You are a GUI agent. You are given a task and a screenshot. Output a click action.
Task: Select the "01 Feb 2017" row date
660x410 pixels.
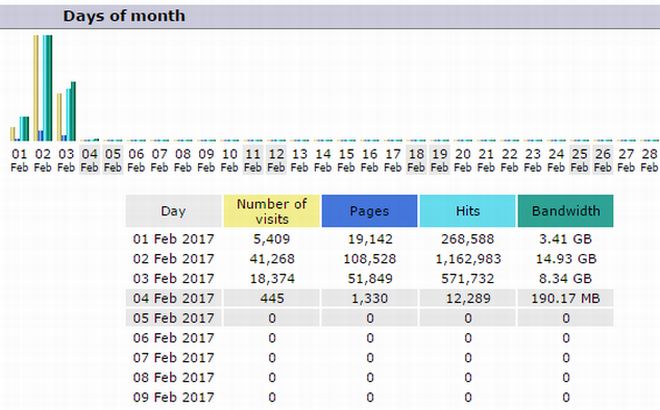click(173, 240)
